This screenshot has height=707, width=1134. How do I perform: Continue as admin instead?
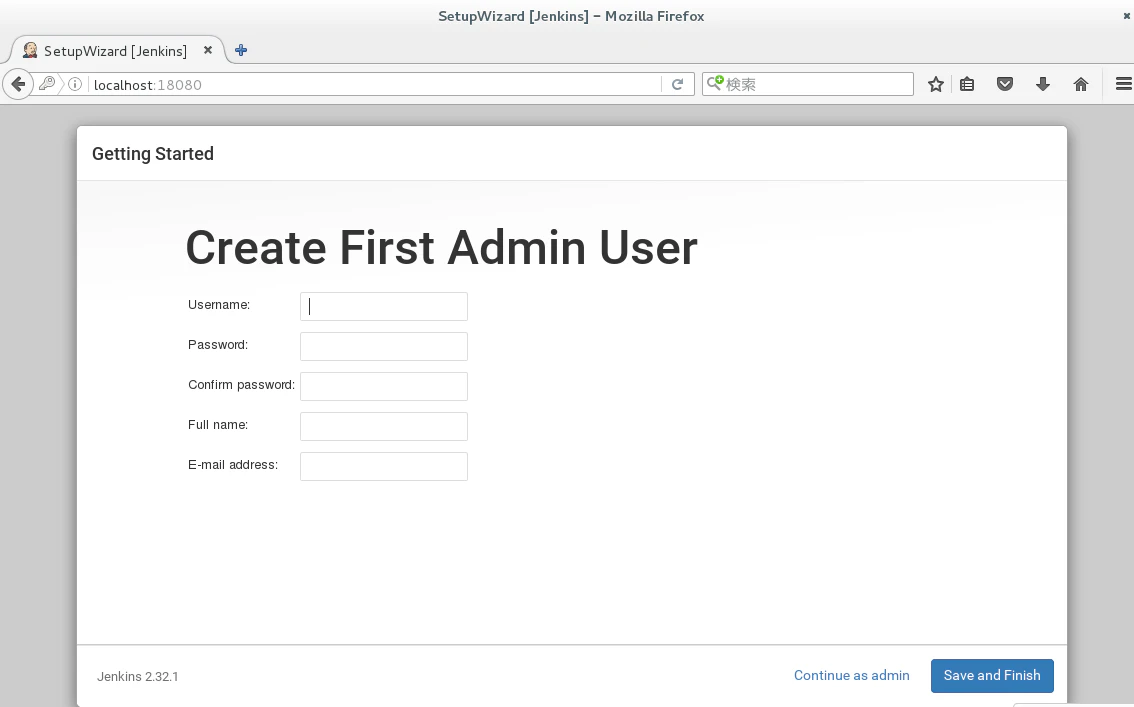[x=851, y=675]
